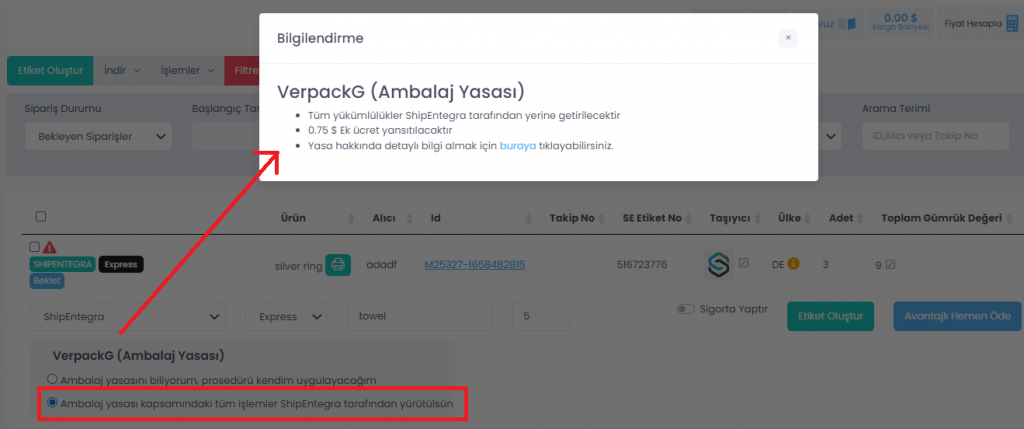1024x429 pixels.
Task: Click the green Etiket Oluştur toolbar button
Action: (50, 71)
